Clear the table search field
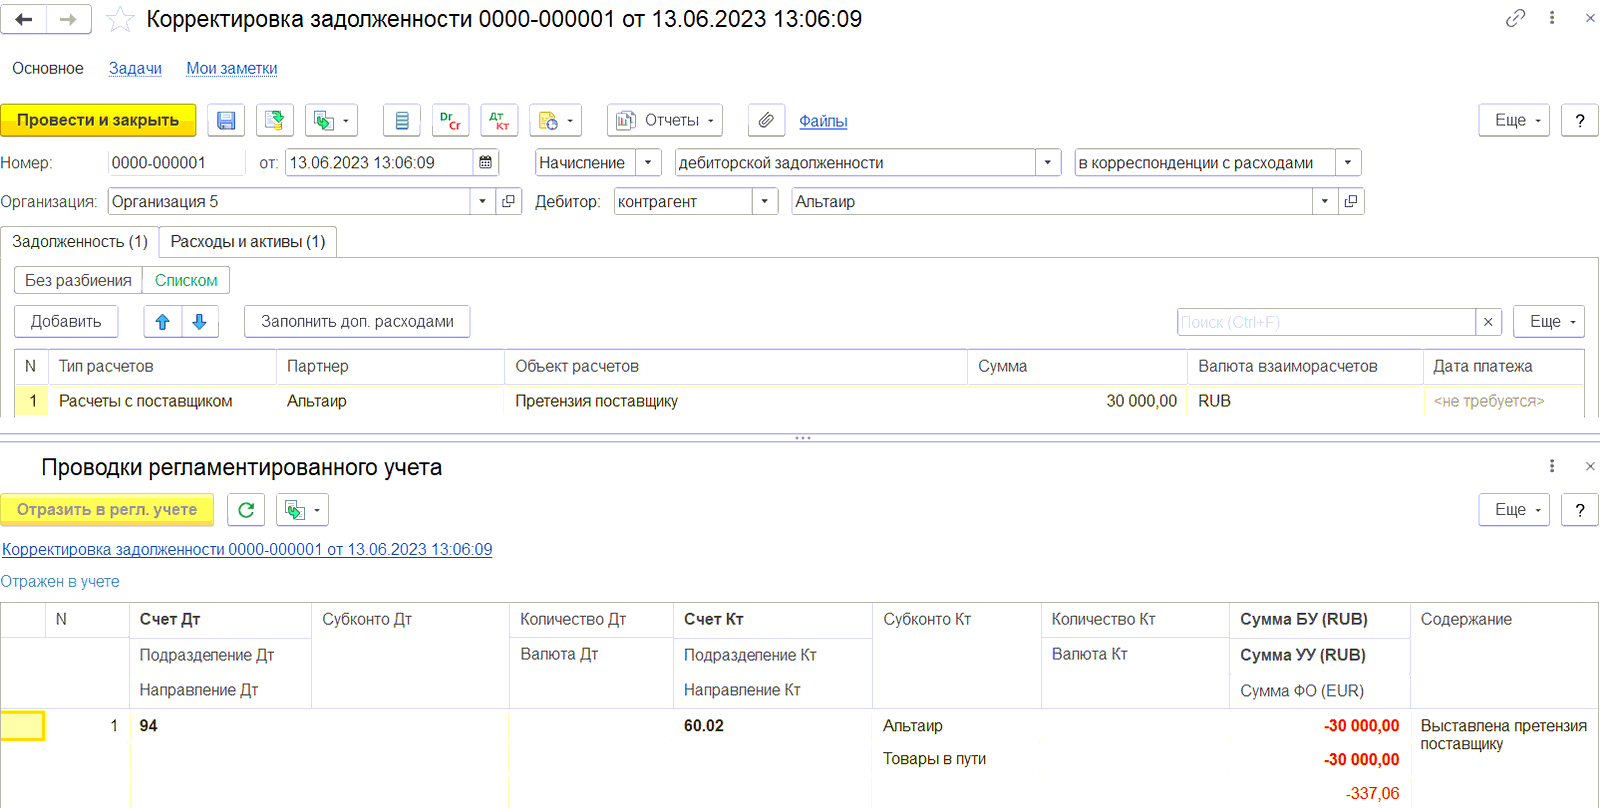 [x=1488, y=322]
